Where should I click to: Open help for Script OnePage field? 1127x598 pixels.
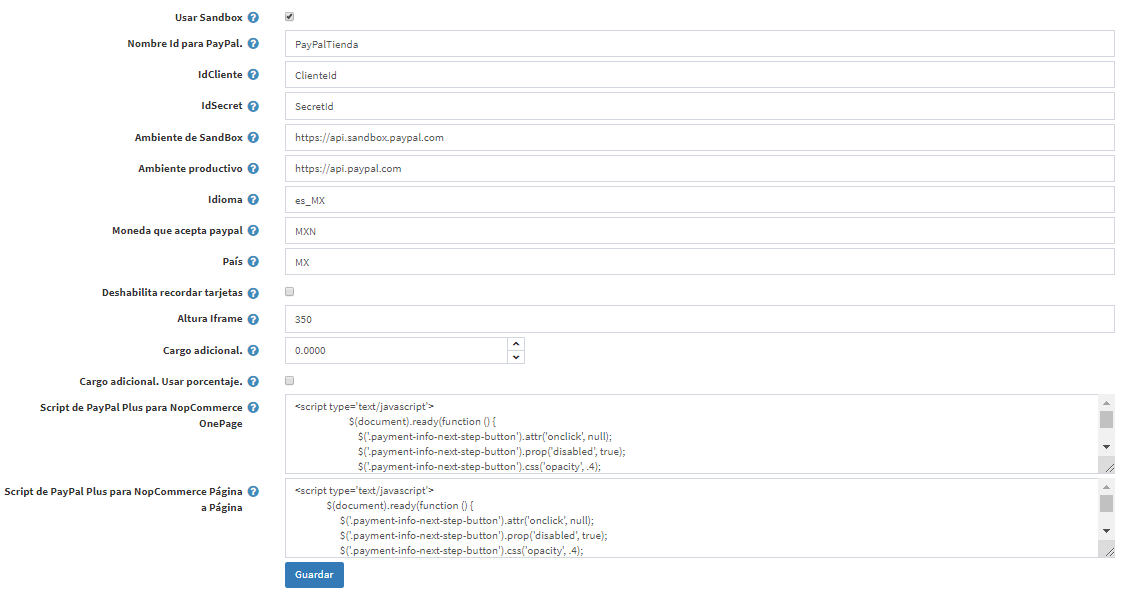253,408
